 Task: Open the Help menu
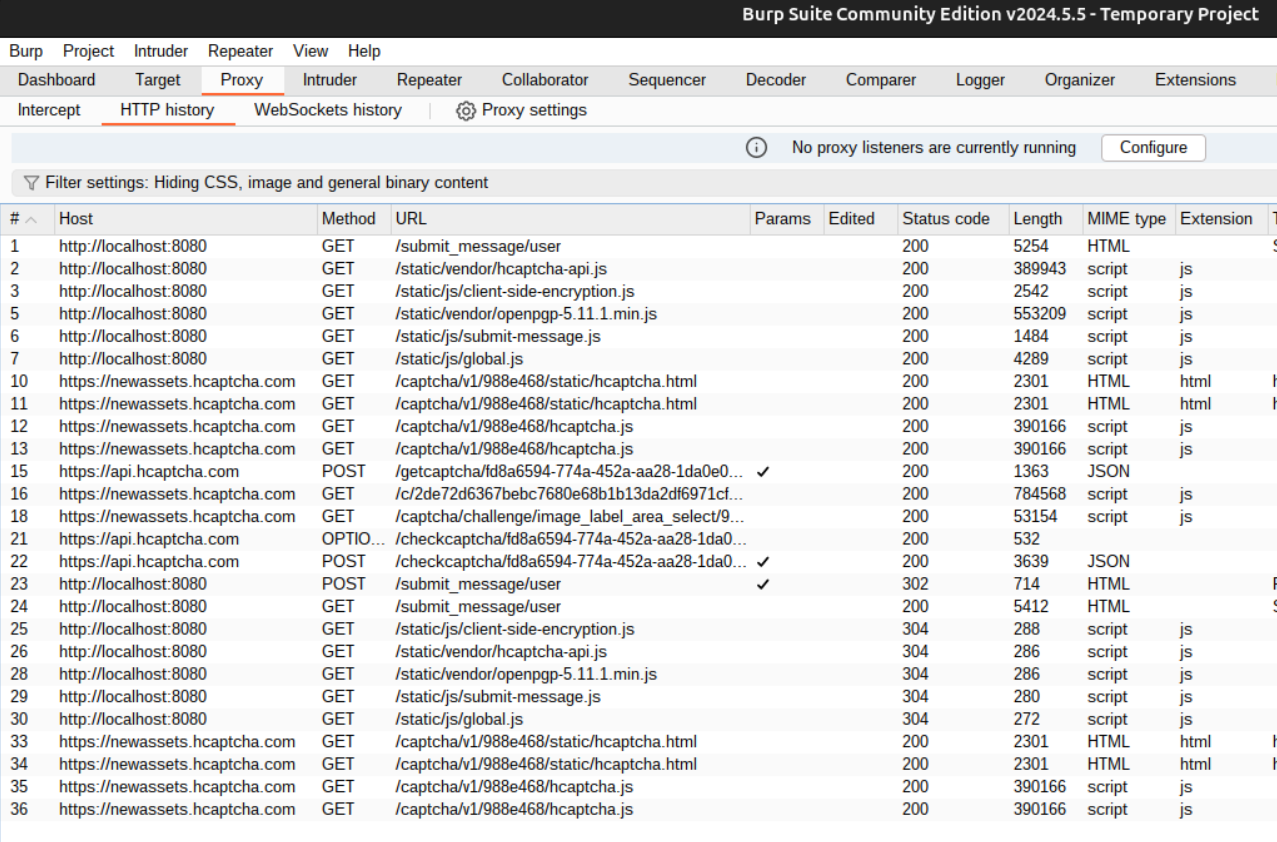pos(364,51)
